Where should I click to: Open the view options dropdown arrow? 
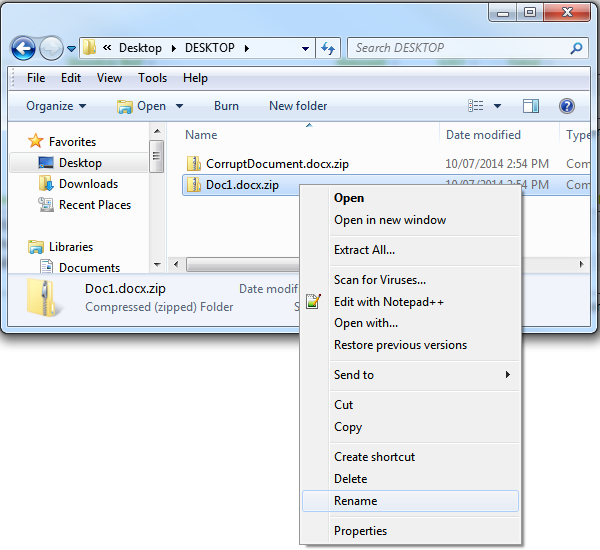pos(497,106)
